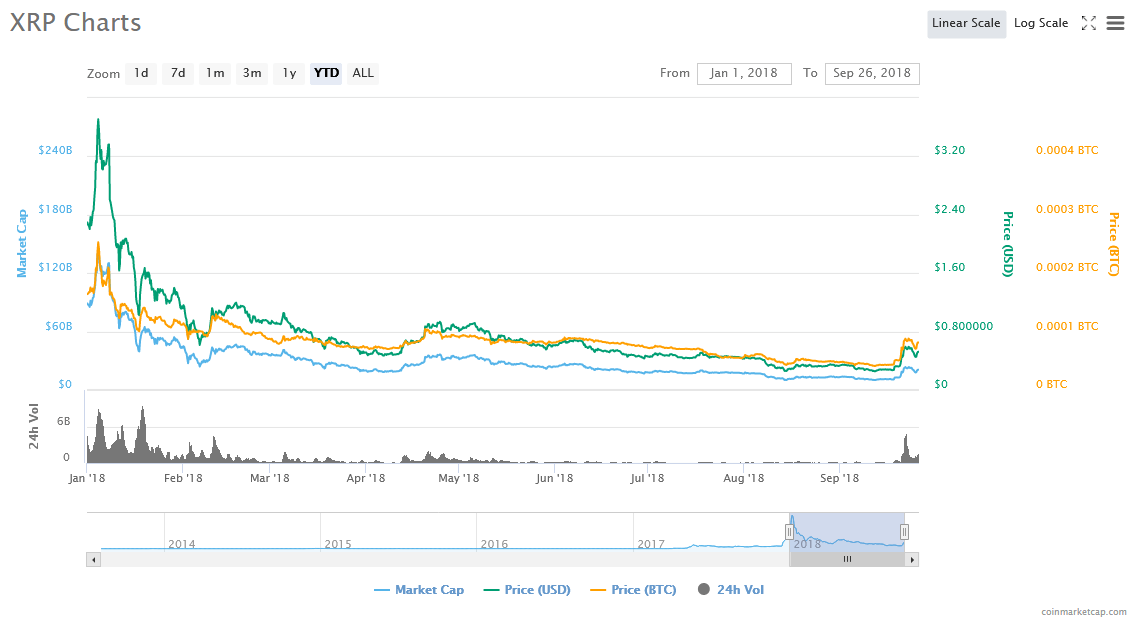Toggle Market Cap series in legend
The width and height of the screenshot is (1137, 620).
point(419,590)
